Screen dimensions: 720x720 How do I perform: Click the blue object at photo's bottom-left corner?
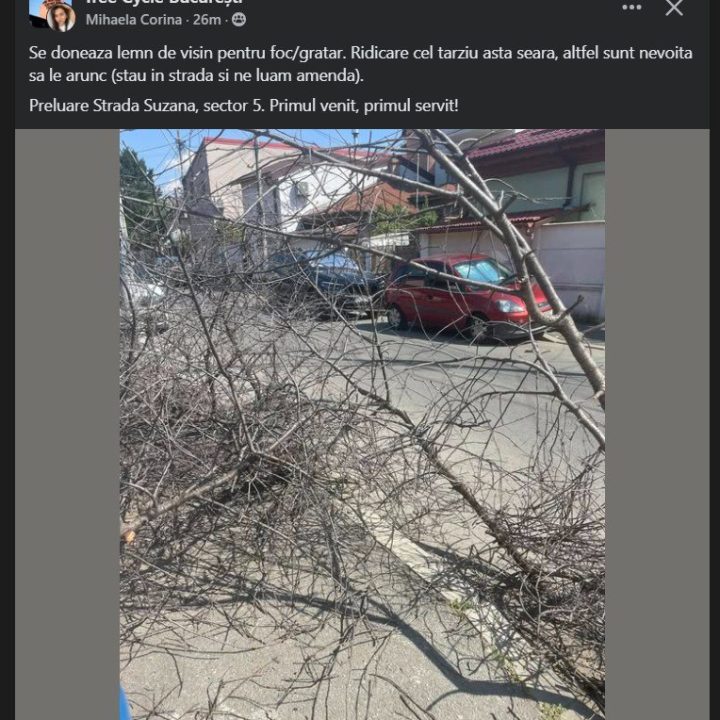tap(124, 703)
